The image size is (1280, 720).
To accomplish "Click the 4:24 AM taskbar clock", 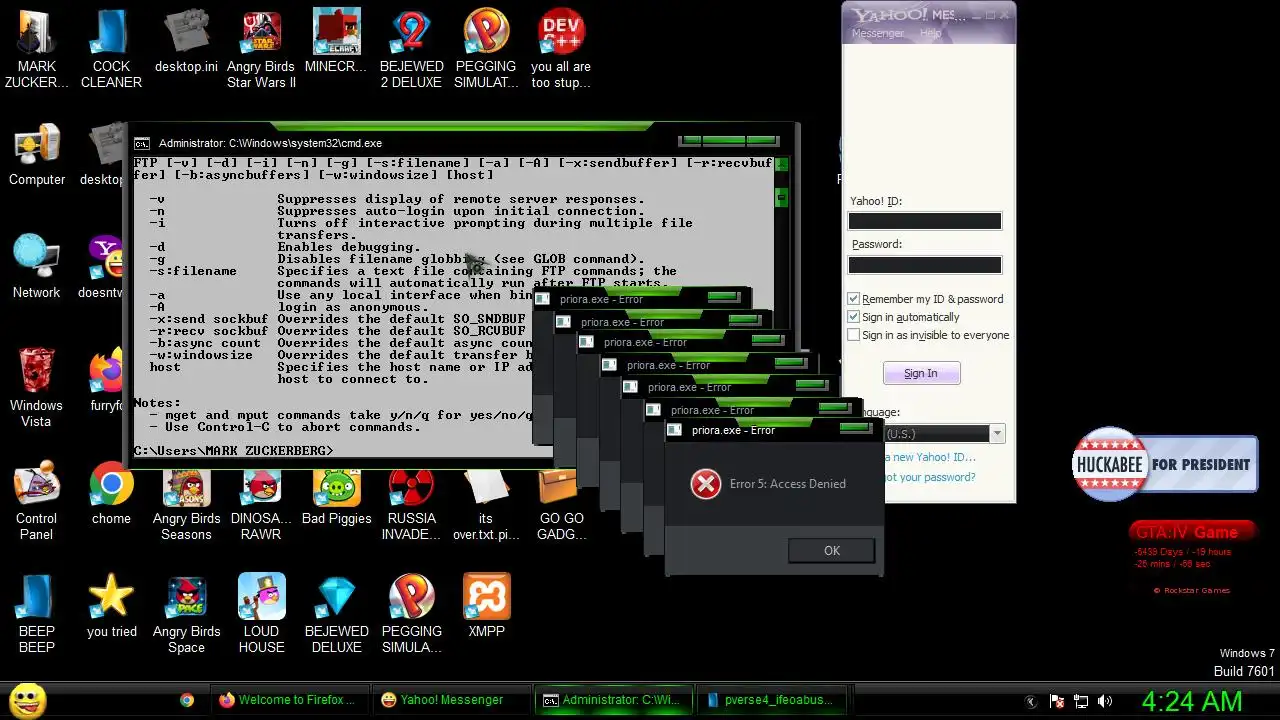I will (1192, 700).
